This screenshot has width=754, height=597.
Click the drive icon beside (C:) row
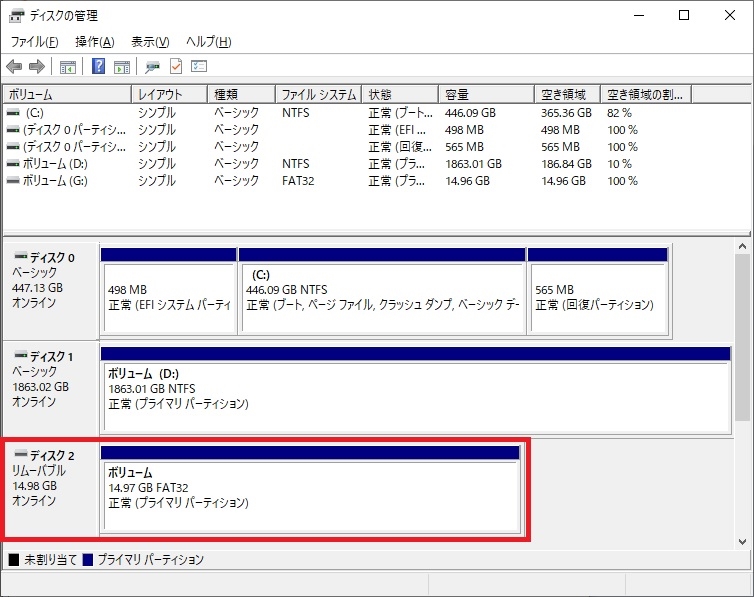coord(13,113)
